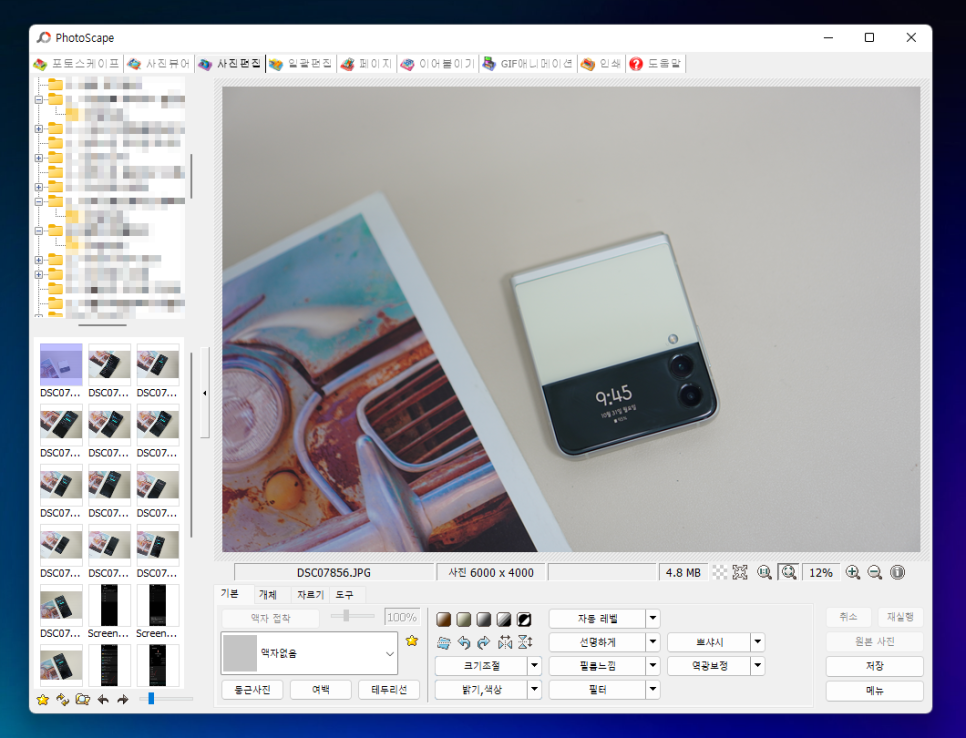966x738 pixels.
Task: Apply the olive-tinted tone icon
Action: 464,619
